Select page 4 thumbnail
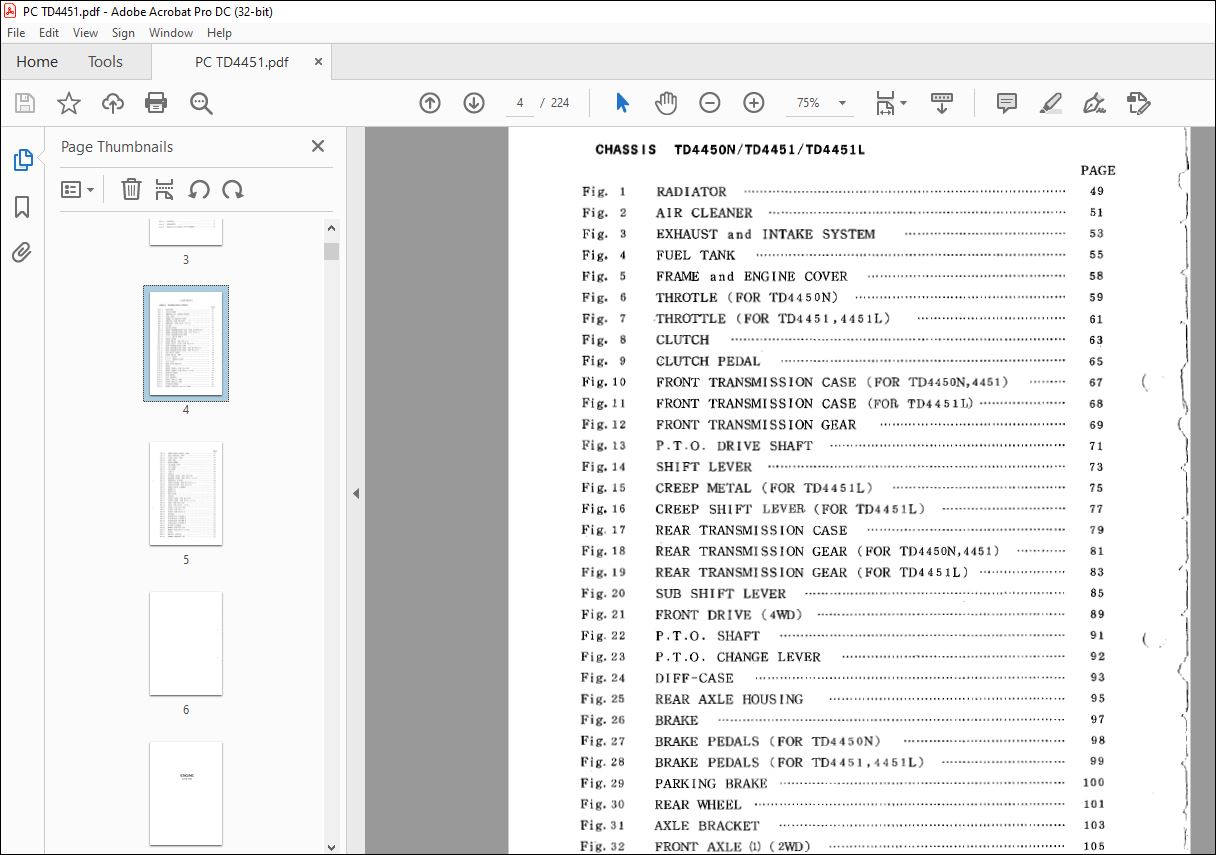Viewport: 1216px width, 855px height. click(186, 343)
